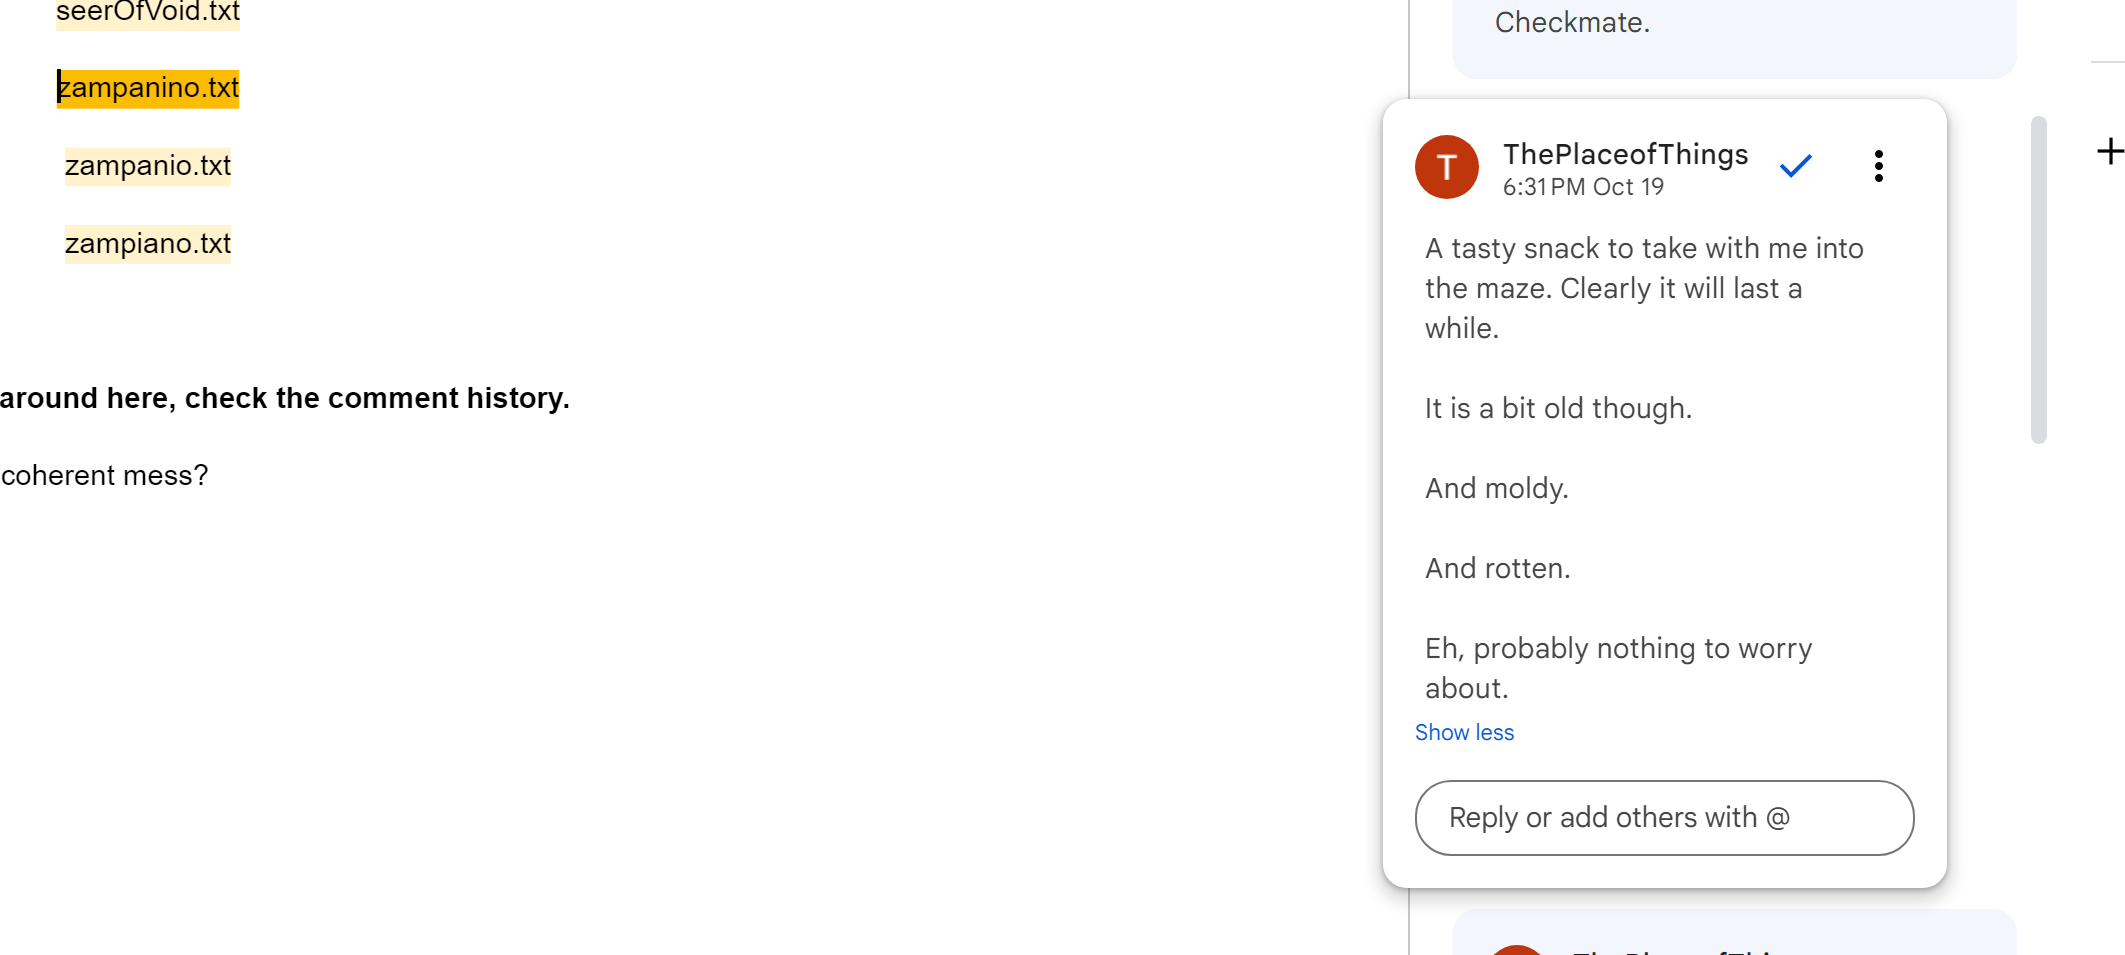Click the Reply or add others field
The image size is (2125, 955).
pos(1664,818)
